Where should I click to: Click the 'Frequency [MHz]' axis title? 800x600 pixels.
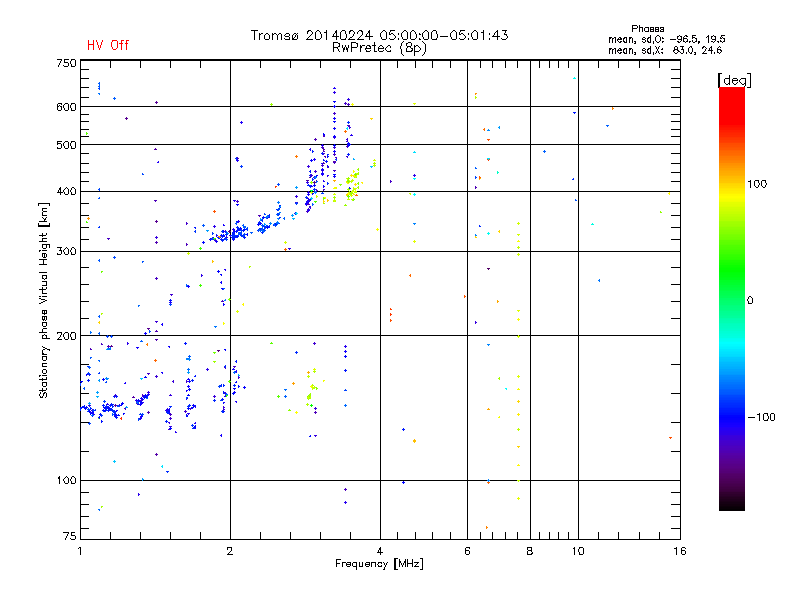(x=379, y=564)
